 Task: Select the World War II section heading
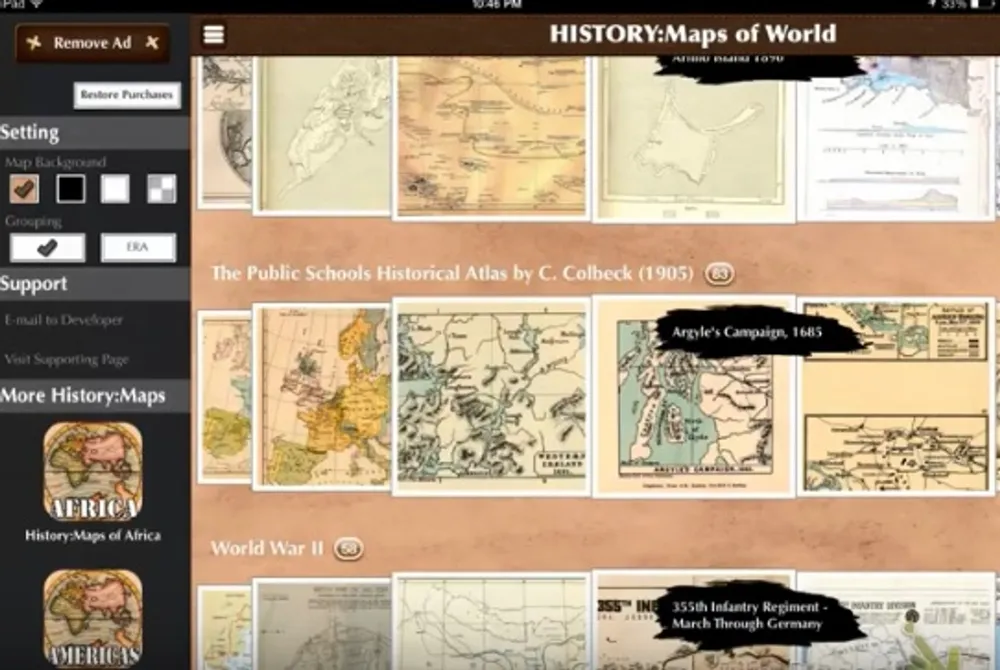pos(267,548)
